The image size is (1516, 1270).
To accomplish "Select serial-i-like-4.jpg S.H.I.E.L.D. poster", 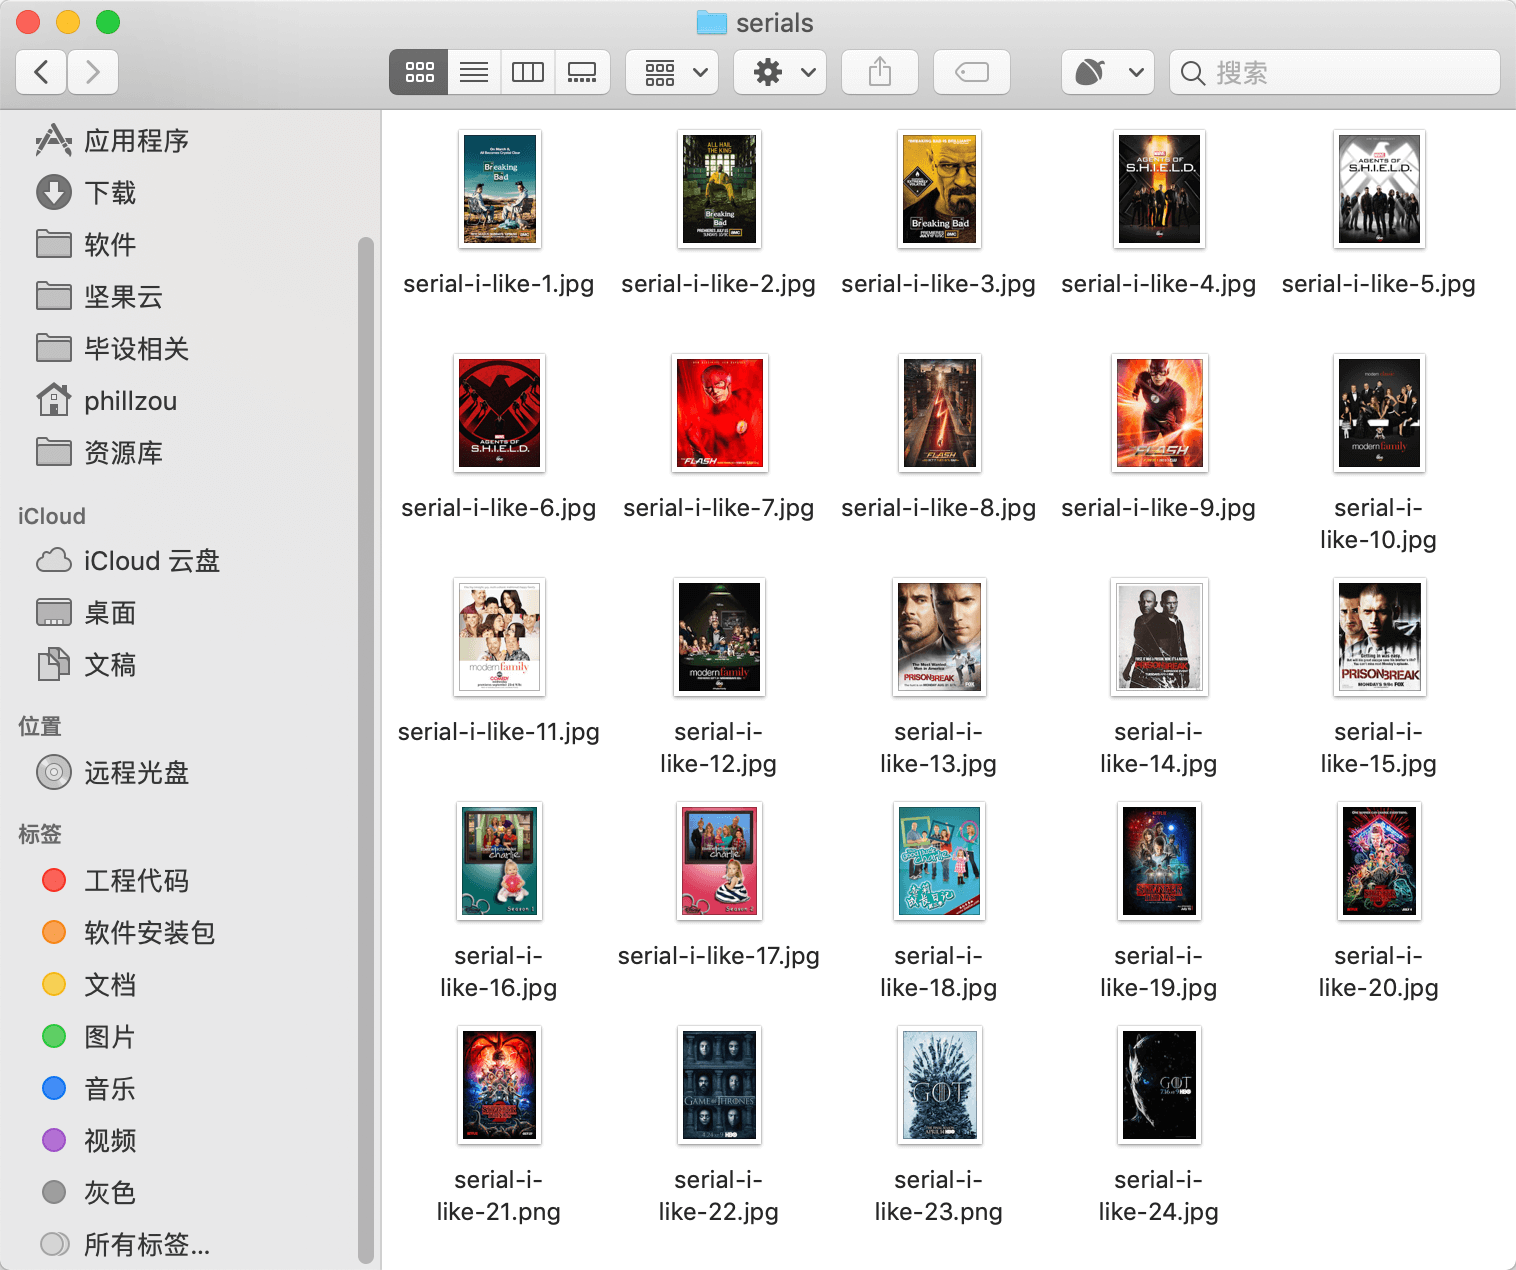I will pyautogui.click(x=1159, y=189).
